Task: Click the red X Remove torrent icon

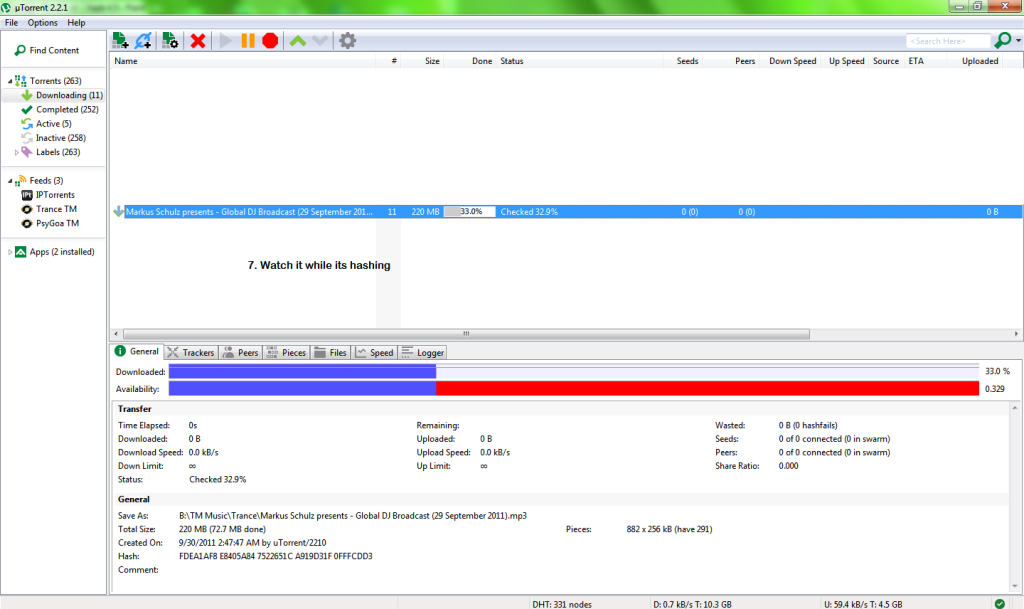Action: 198,40
